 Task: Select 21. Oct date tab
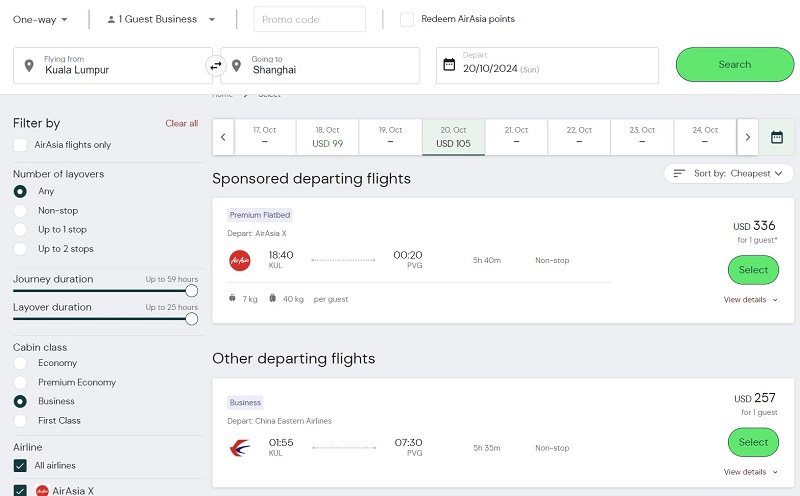point(516,137)
